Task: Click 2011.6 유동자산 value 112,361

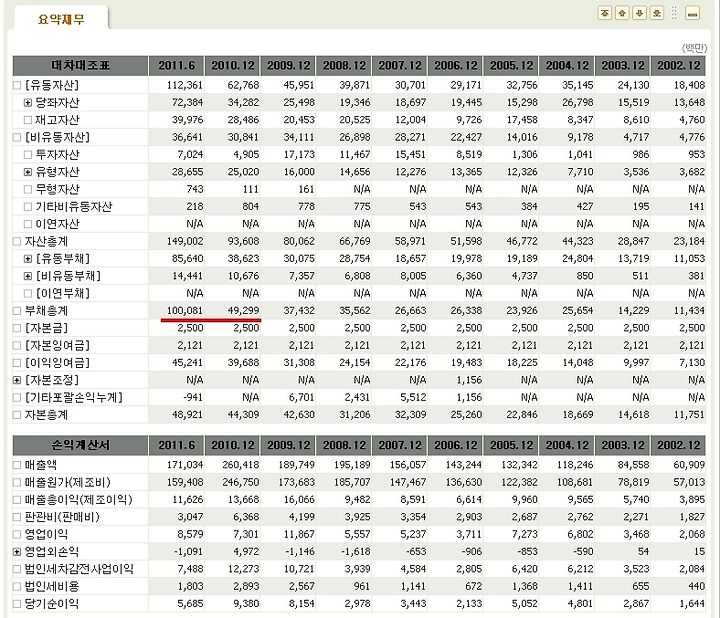Action: point(185,85)
